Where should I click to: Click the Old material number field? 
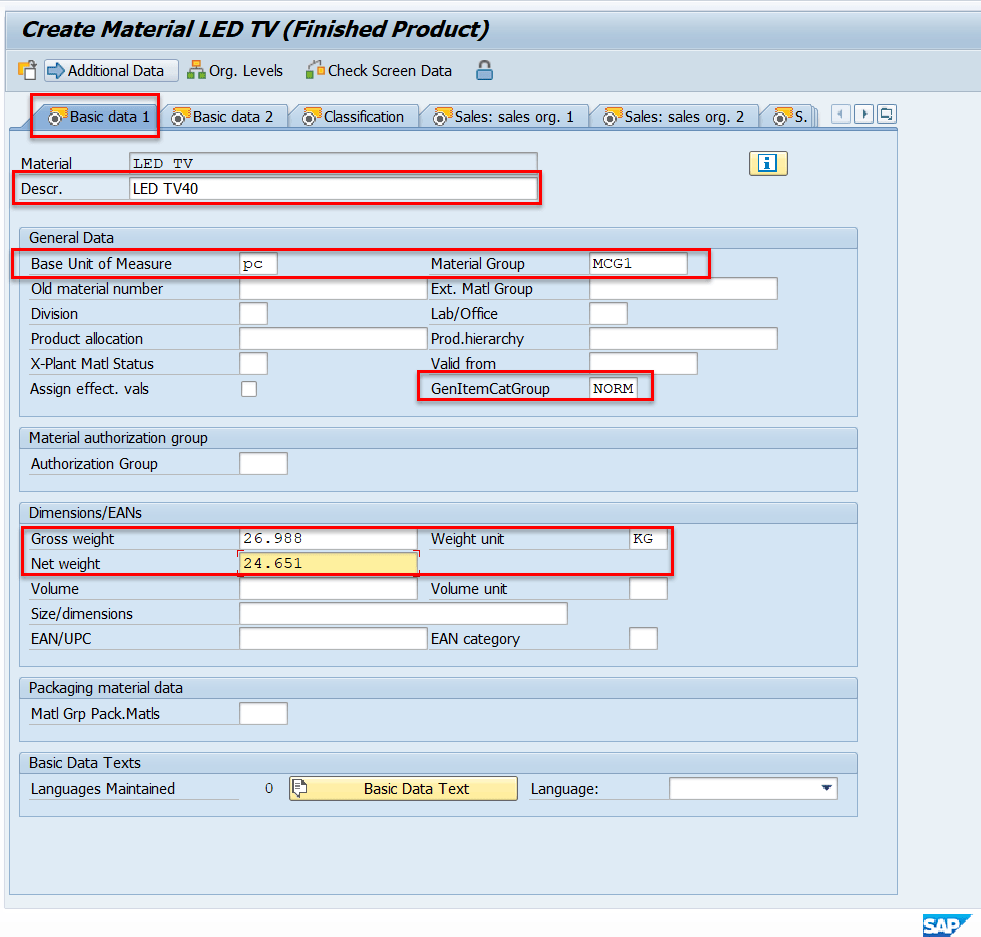coord(333,289)
